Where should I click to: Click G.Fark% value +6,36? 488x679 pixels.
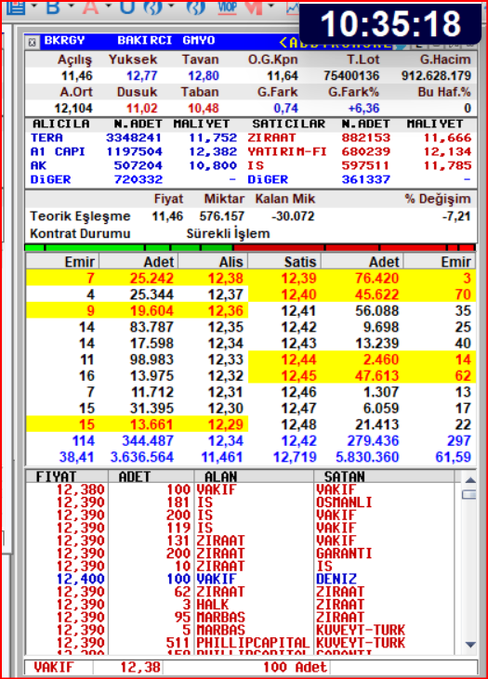[363, 108]
